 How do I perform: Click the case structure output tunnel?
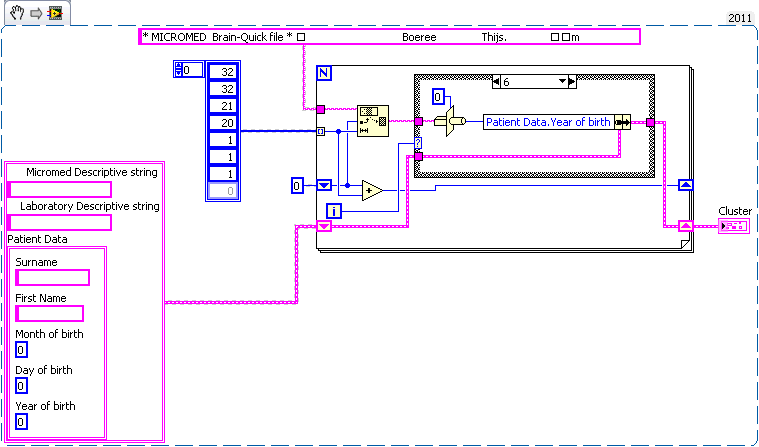point(651,122)
